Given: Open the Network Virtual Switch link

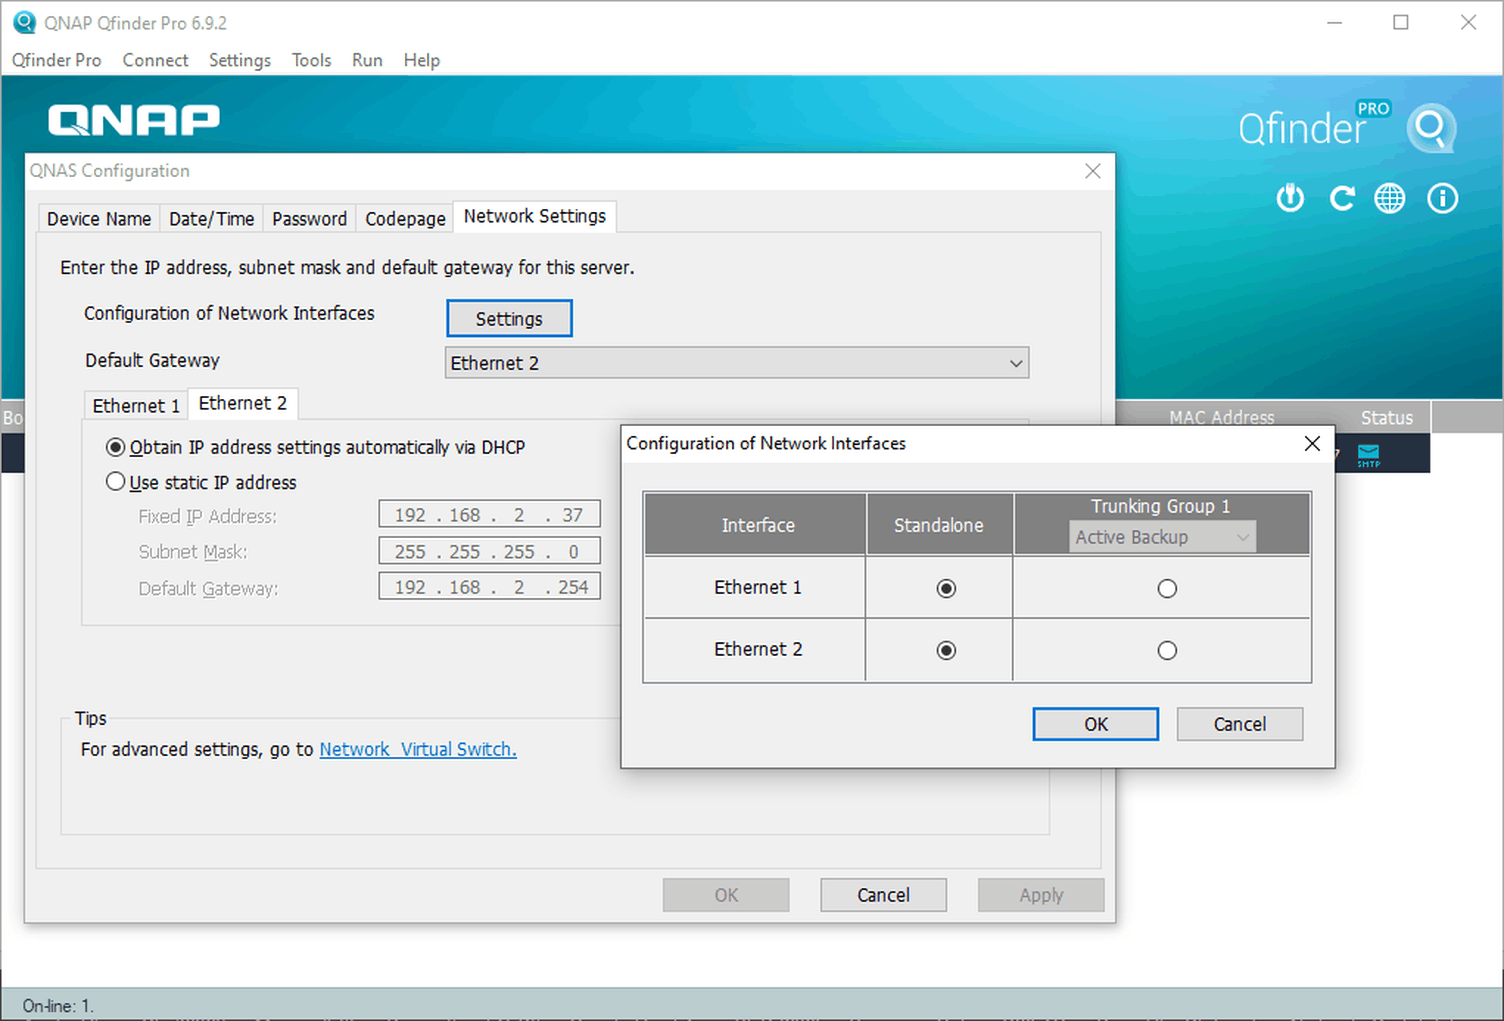Looking at the screenshot, I should coord(418,749).
